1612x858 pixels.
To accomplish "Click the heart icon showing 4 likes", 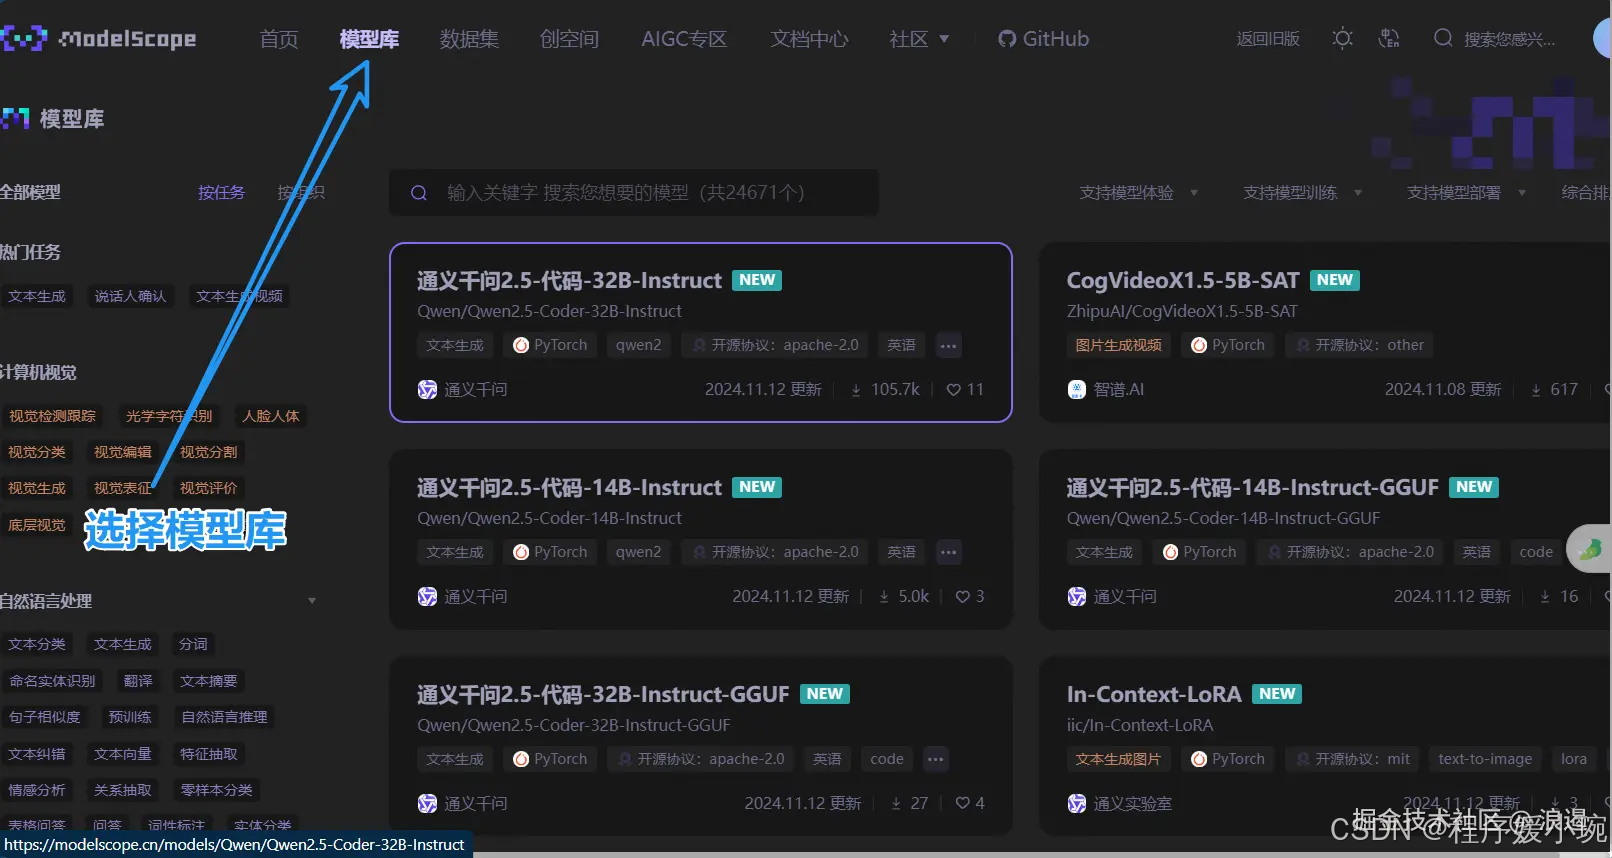I will [x=962, y=803].
